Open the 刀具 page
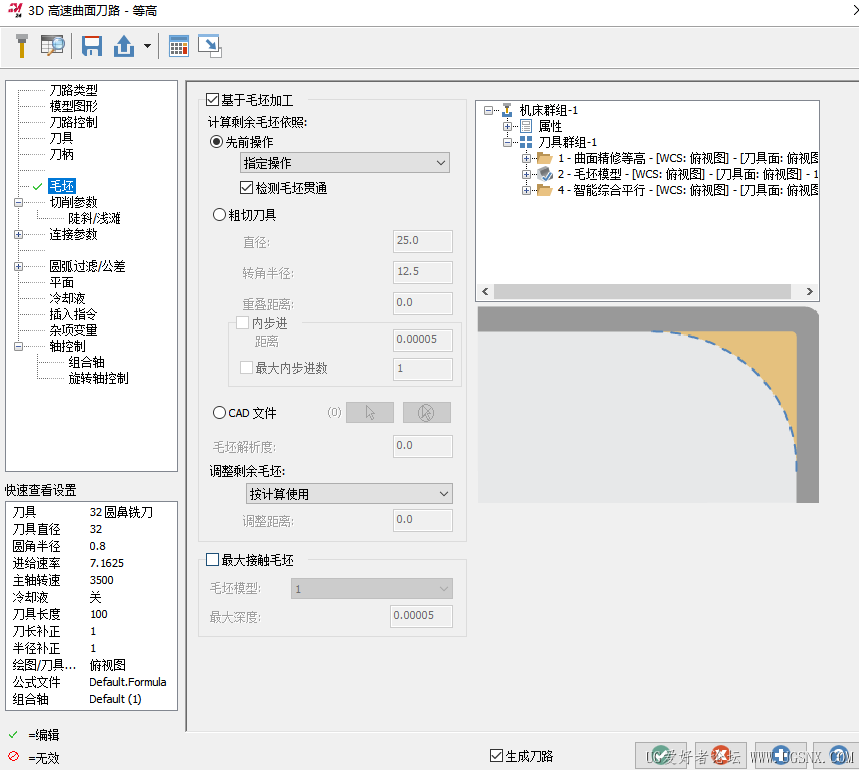Viewport: 859px width, 770px height. (61, 138)
